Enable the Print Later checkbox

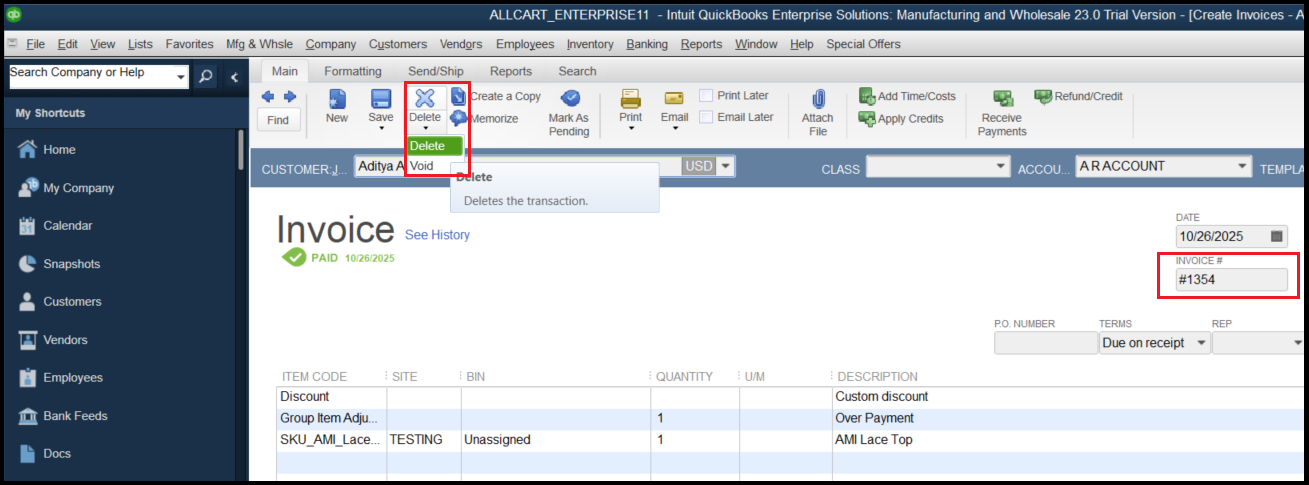pyautogui.click(x=706, y=96)
